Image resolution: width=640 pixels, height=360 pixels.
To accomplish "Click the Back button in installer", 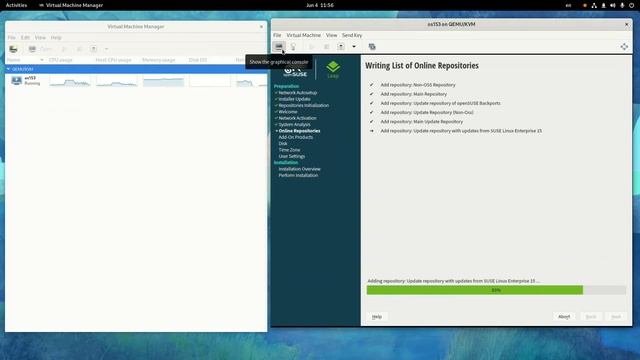I will pos(591,317).
